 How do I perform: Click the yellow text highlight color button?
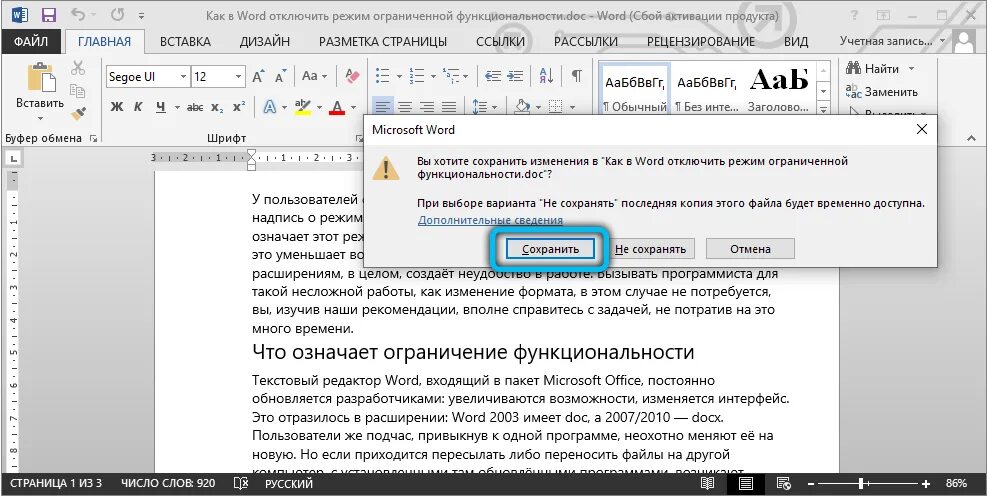(x=303, y=107)
